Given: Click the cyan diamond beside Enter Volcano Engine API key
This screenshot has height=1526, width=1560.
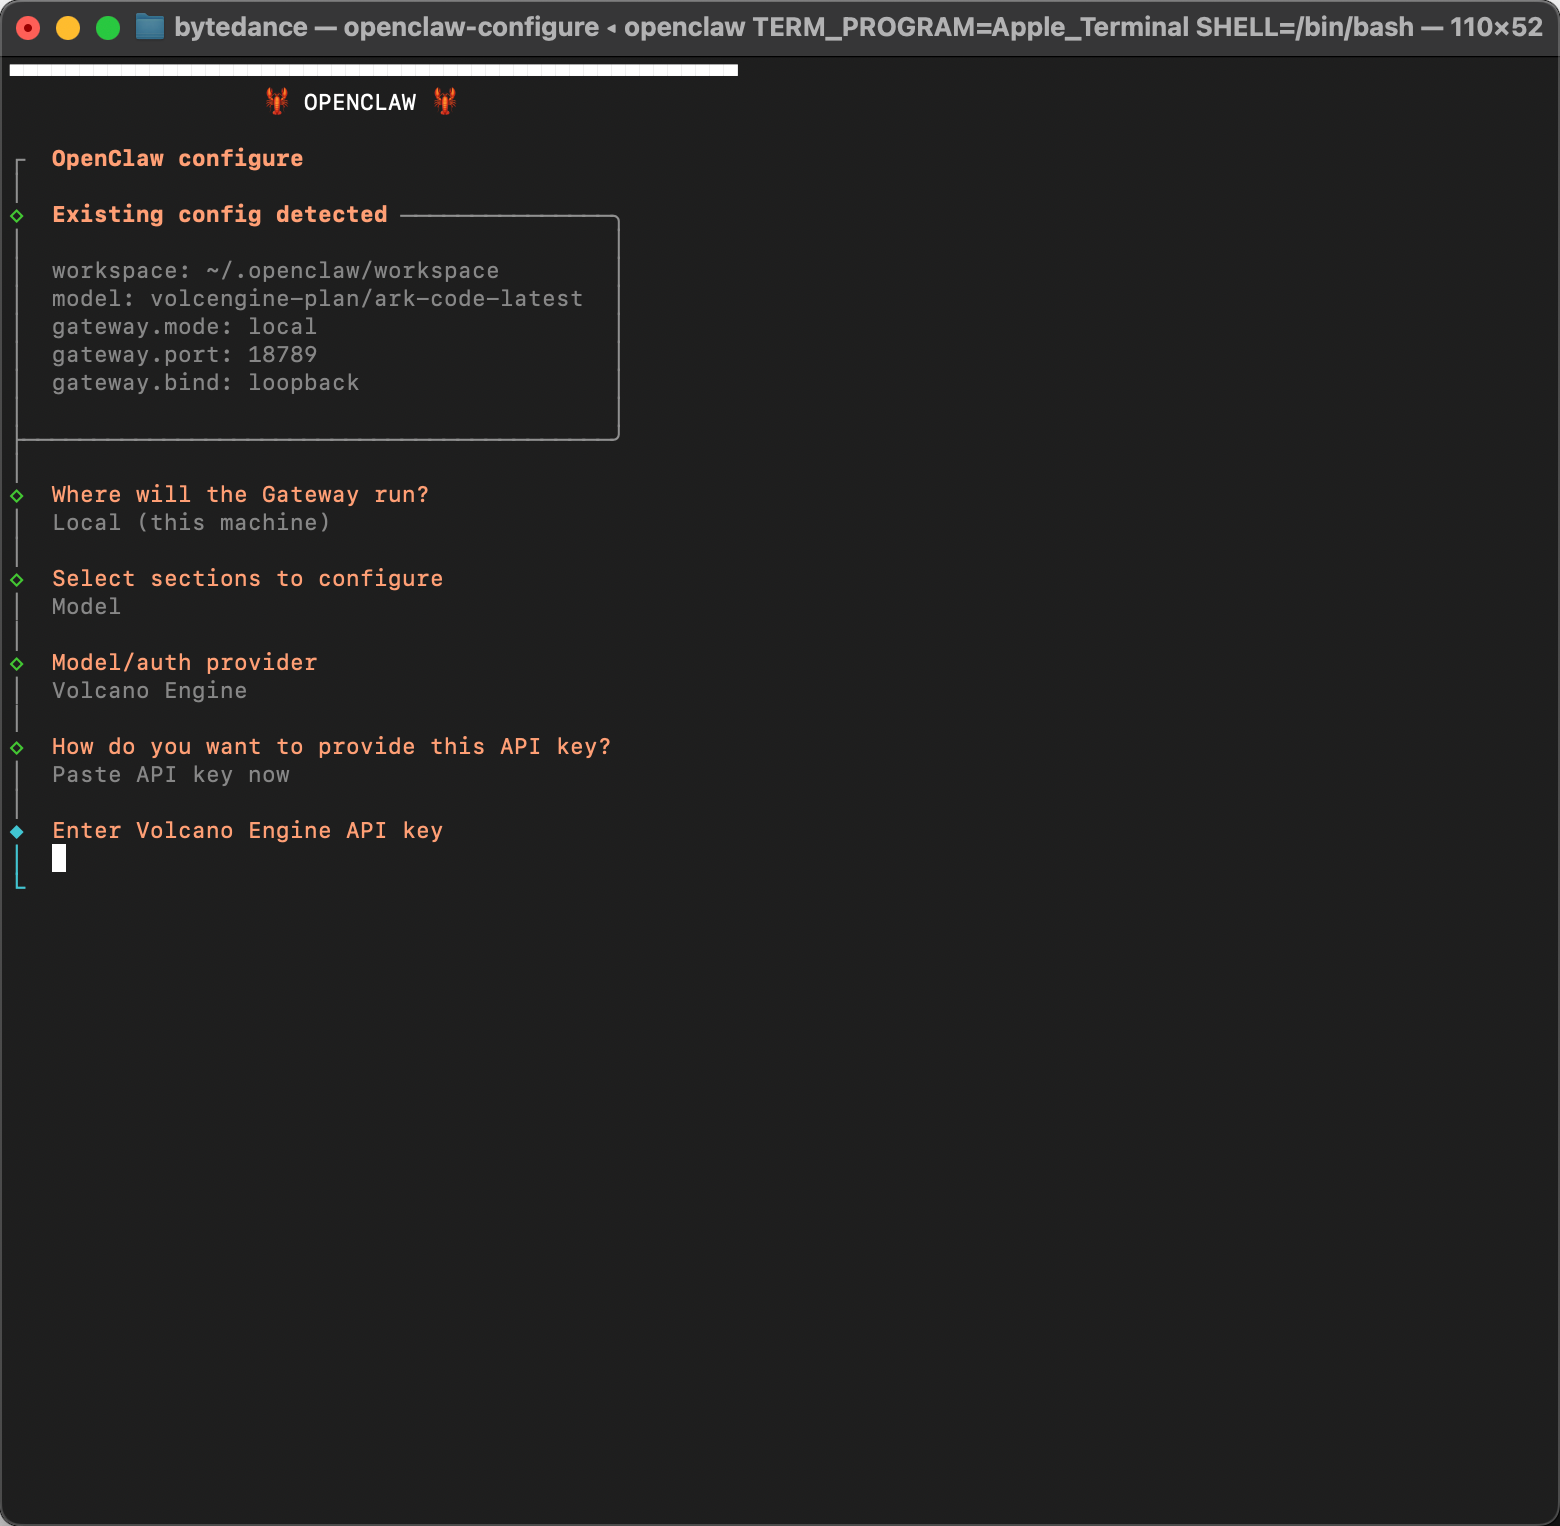Looking at the screenshot, I should 17,832.
